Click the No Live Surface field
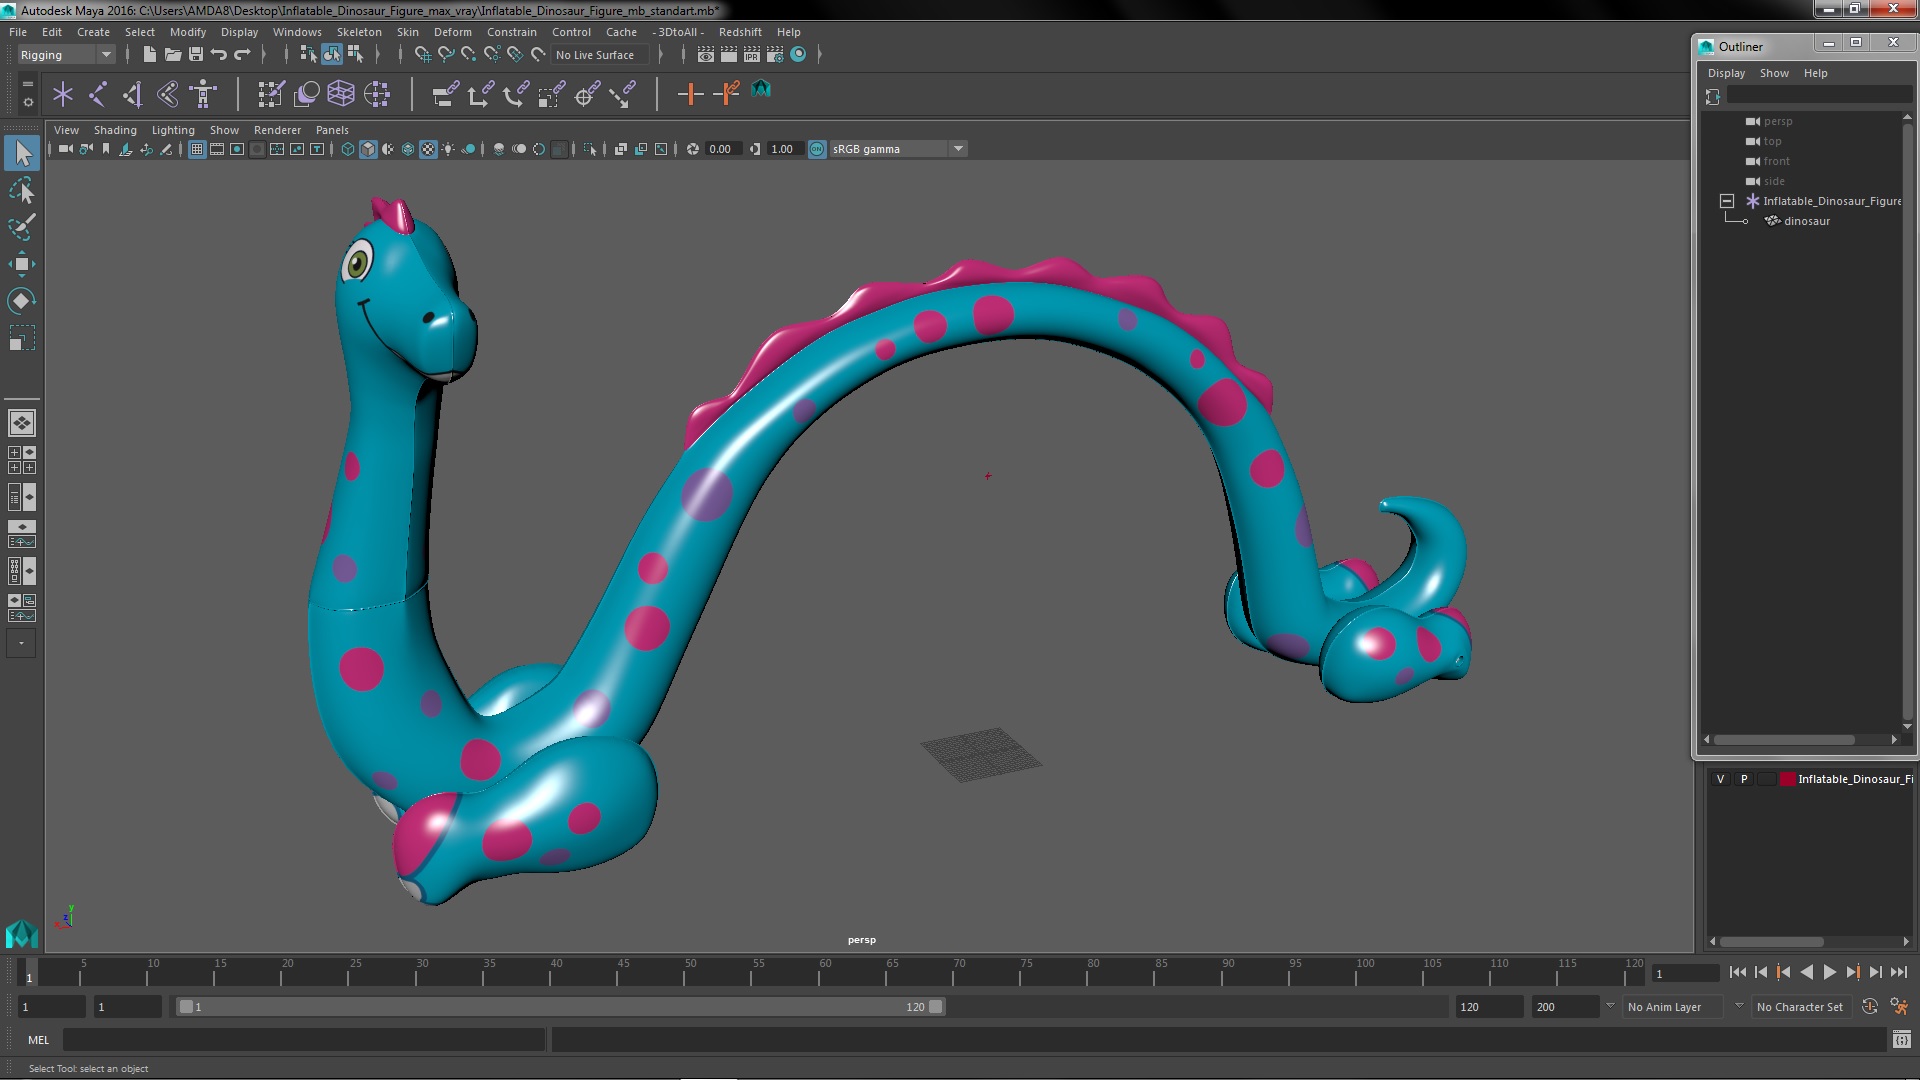 pos(601,55)
